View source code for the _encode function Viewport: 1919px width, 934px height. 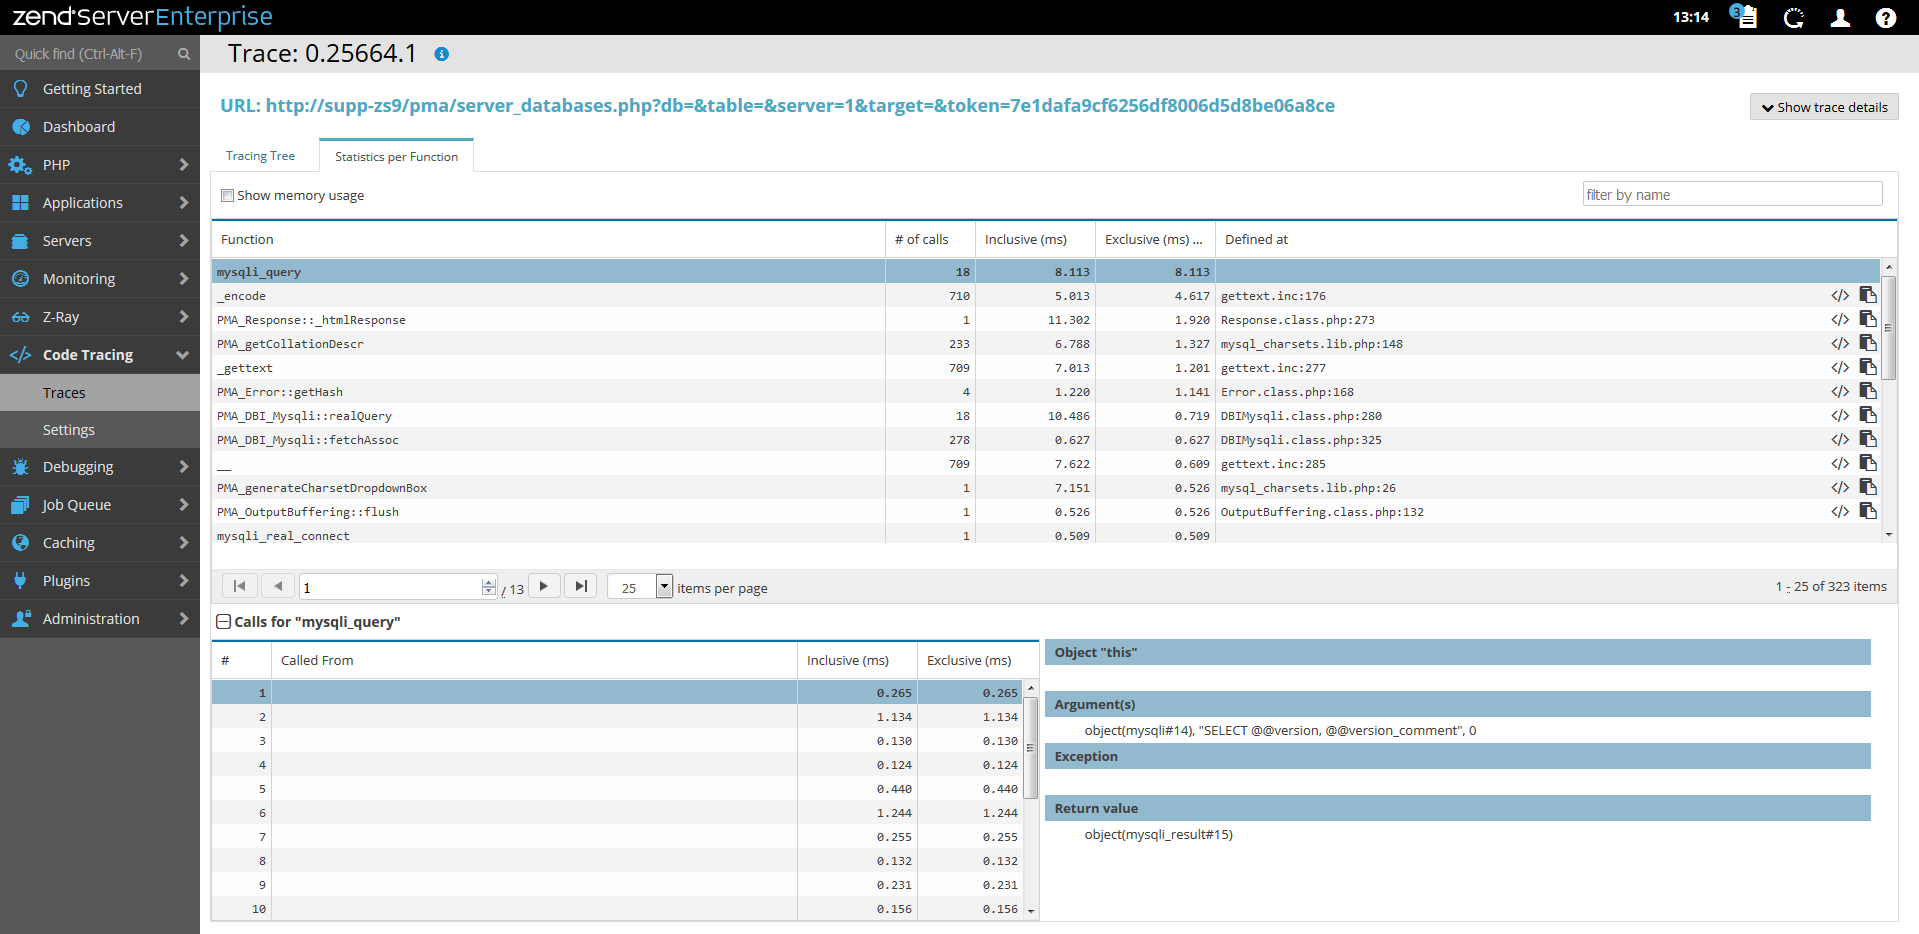[1839, 296]
